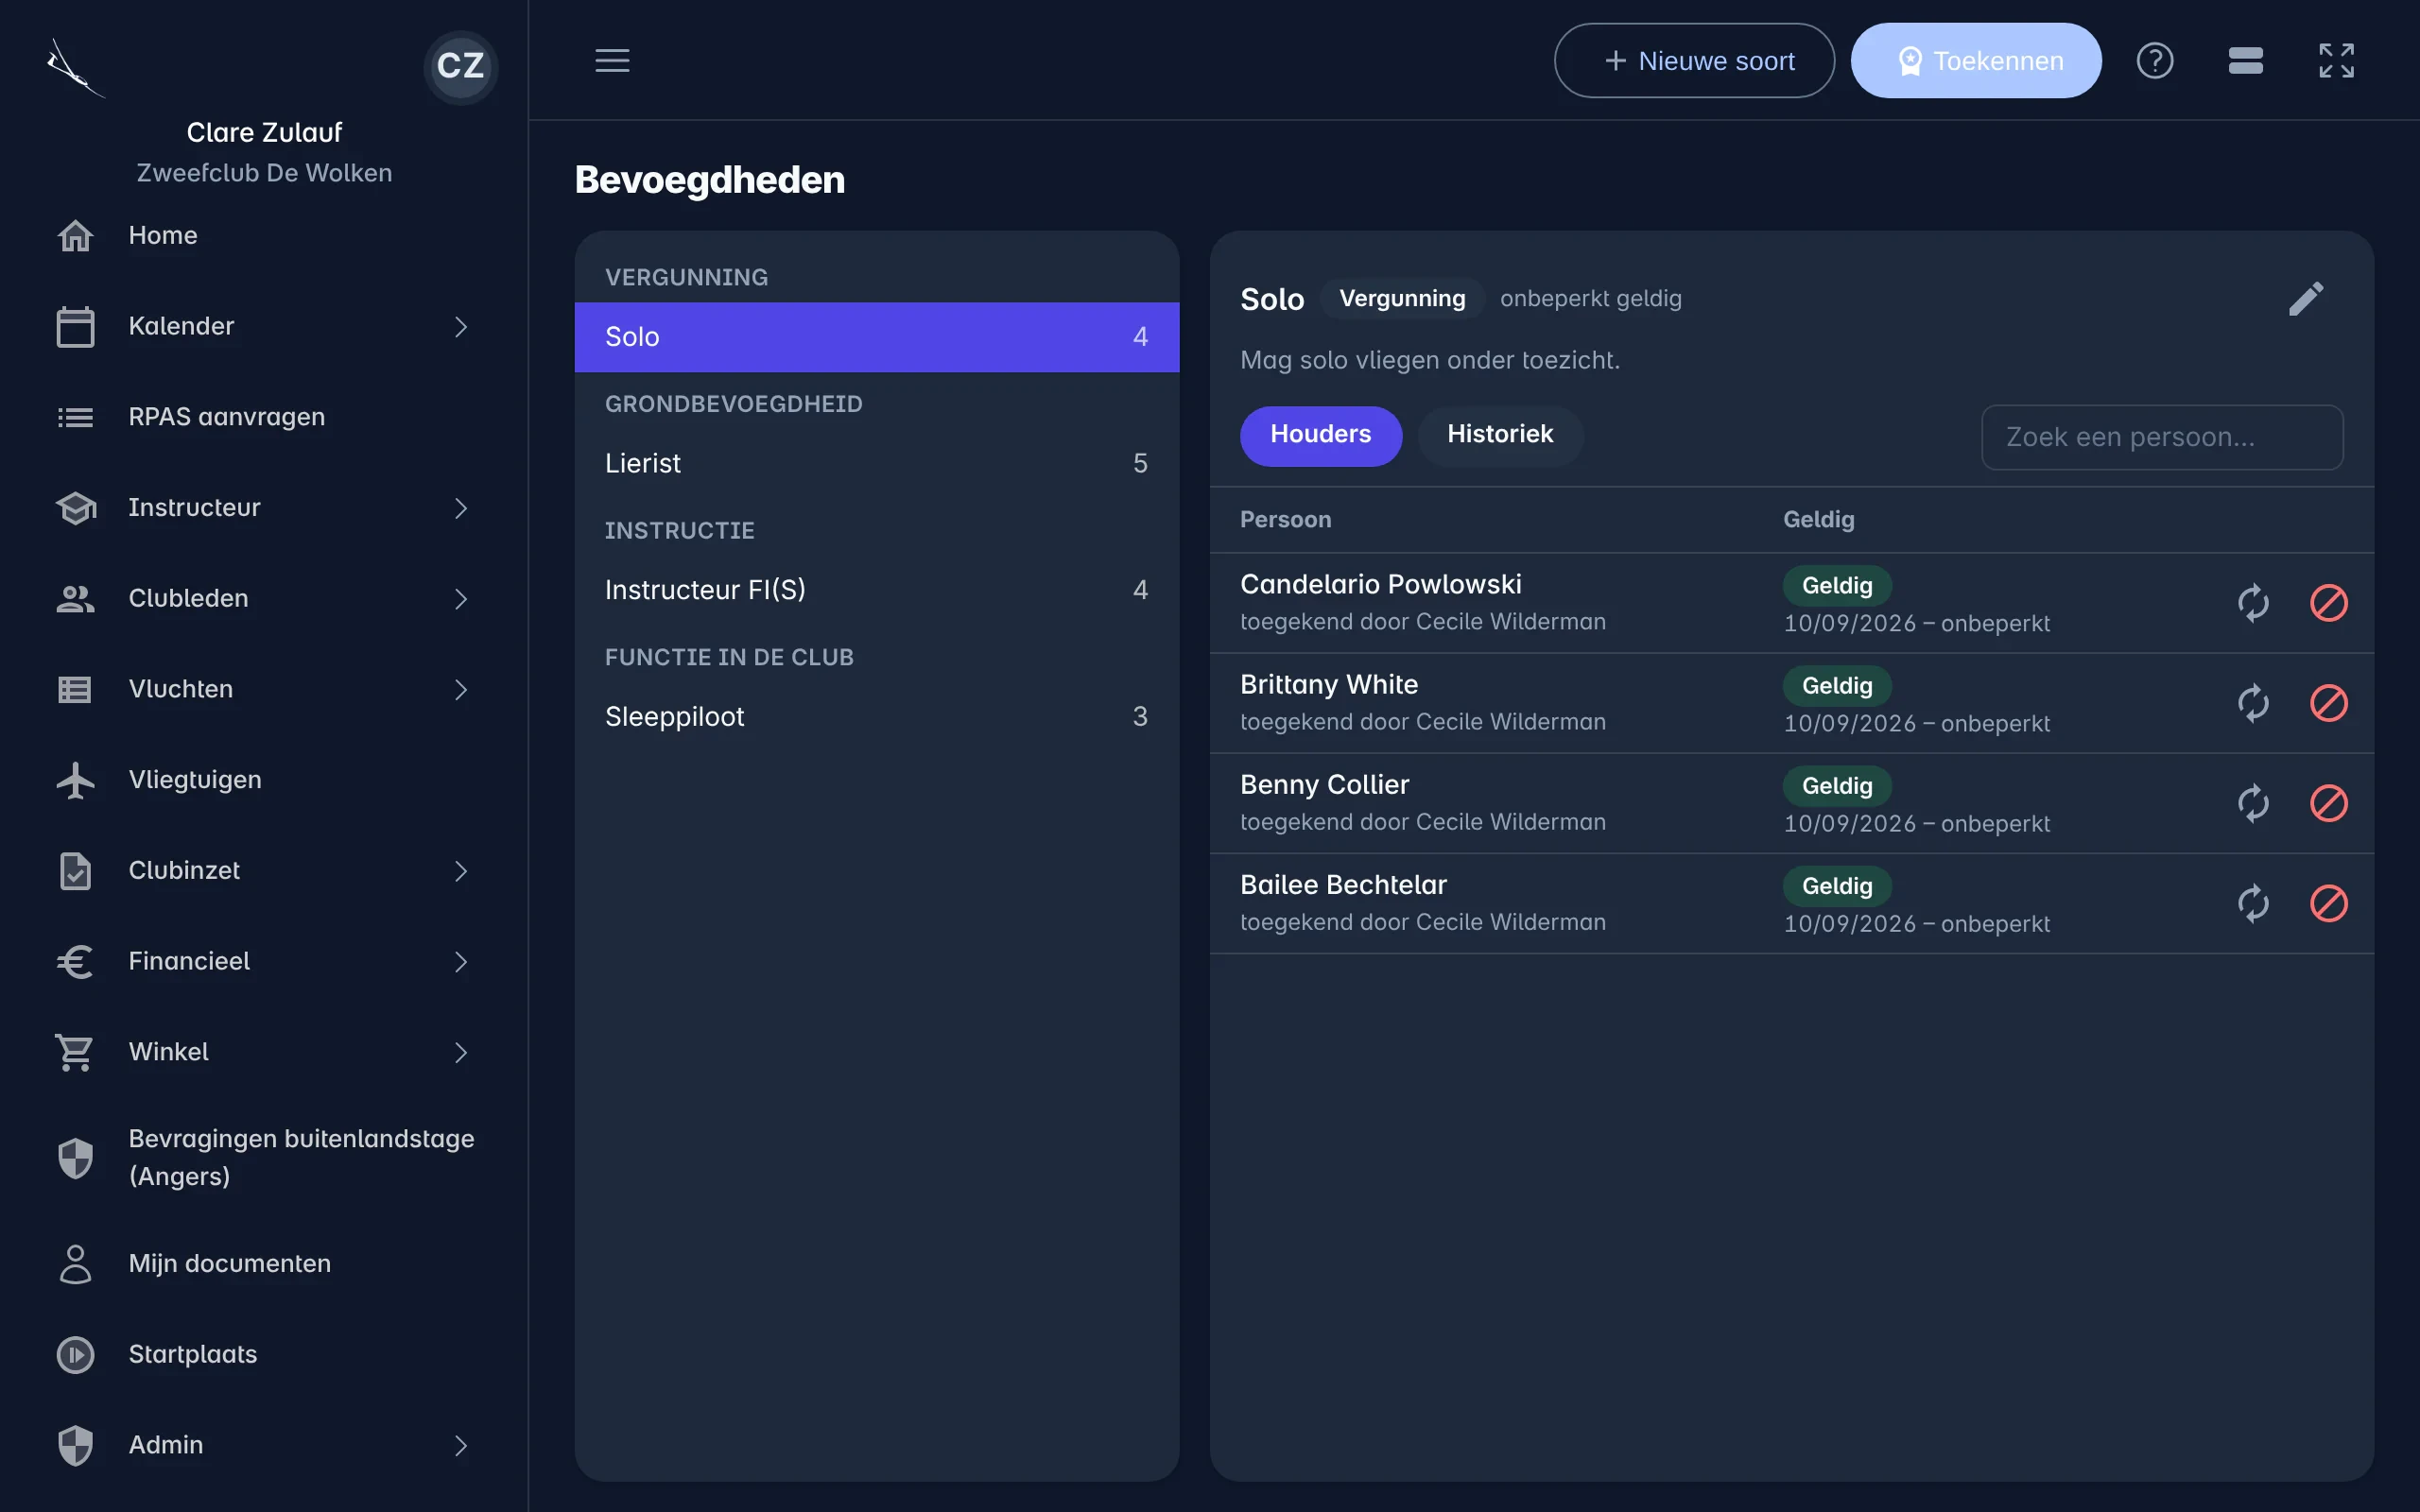Click the Vergunning badge next to Solo
Viewport: 2420px width, 1512px height.
1402,298
